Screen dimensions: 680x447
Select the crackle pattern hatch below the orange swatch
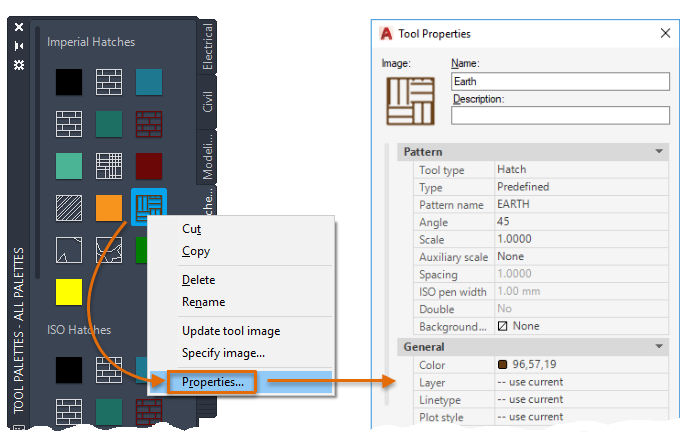[109, 250]
